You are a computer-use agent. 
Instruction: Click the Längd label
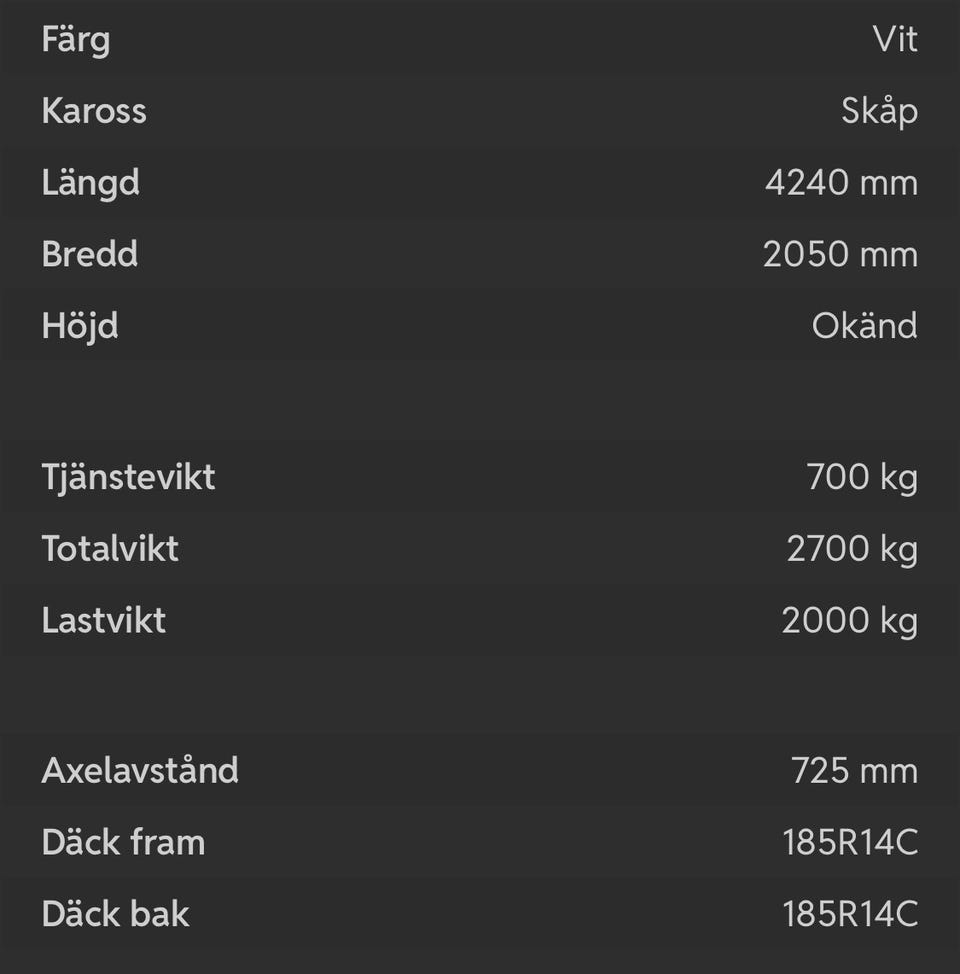tap(90, 183)
